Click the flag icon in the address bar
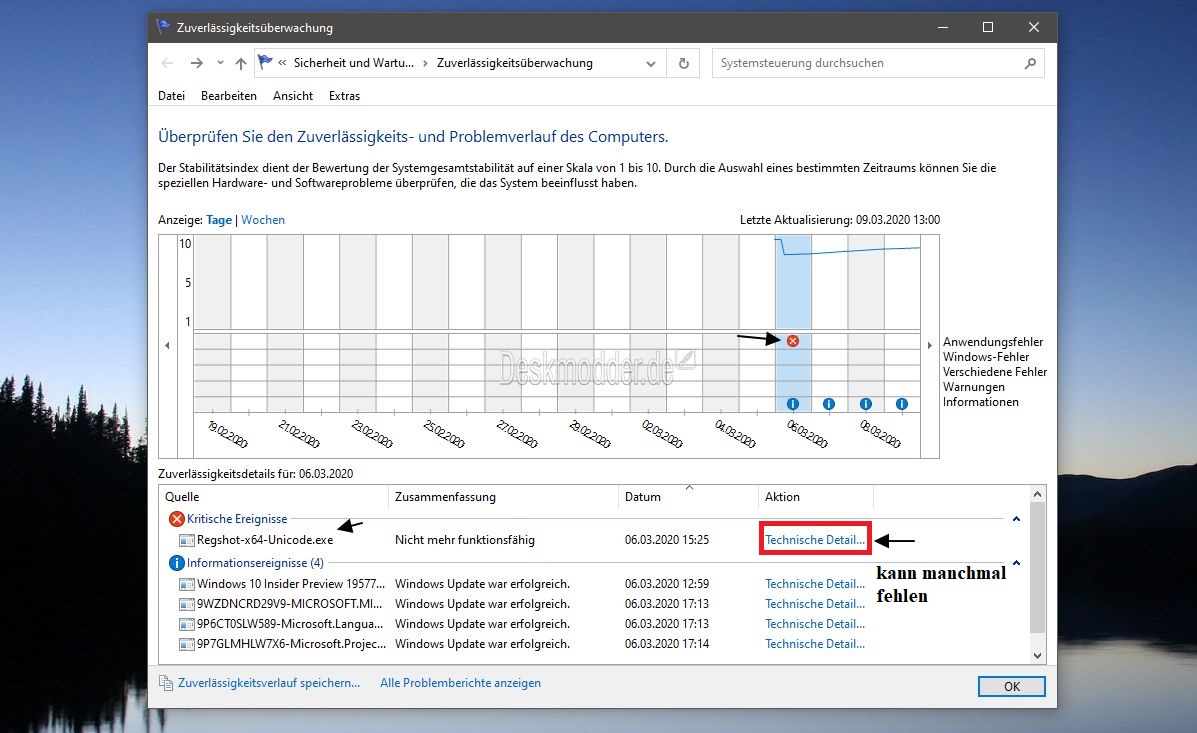This screenshot has height=733, width=1197. click(x=264, y=61)
